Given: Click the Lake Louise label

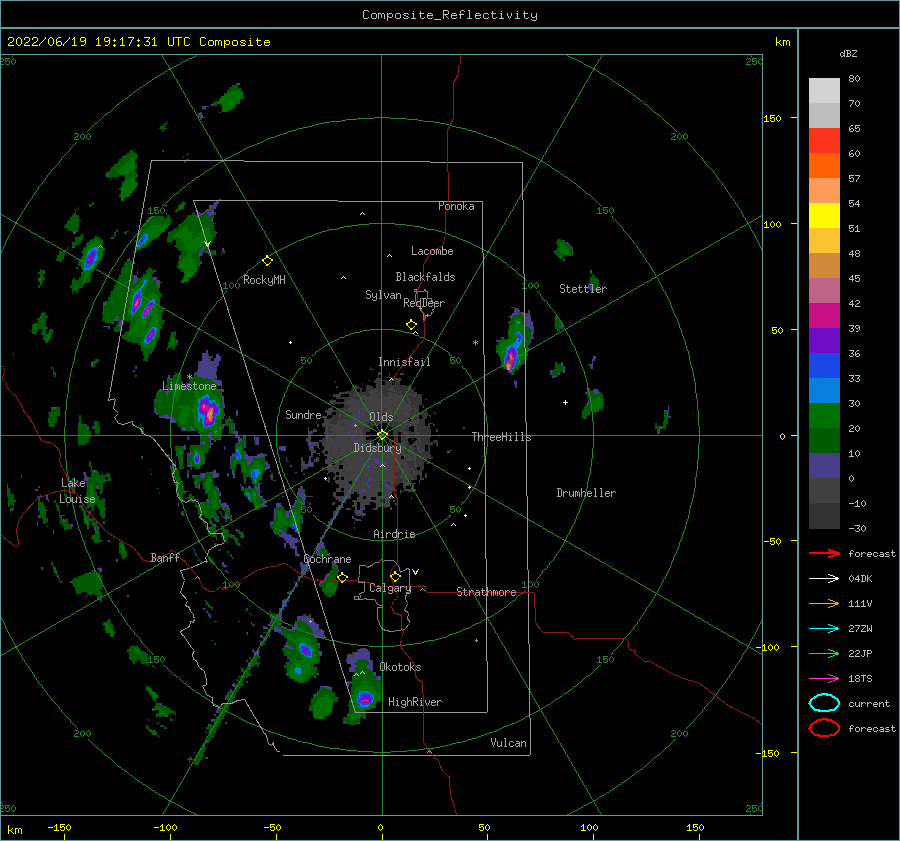Looking at the screenshot, I should [x=77, y=491].
